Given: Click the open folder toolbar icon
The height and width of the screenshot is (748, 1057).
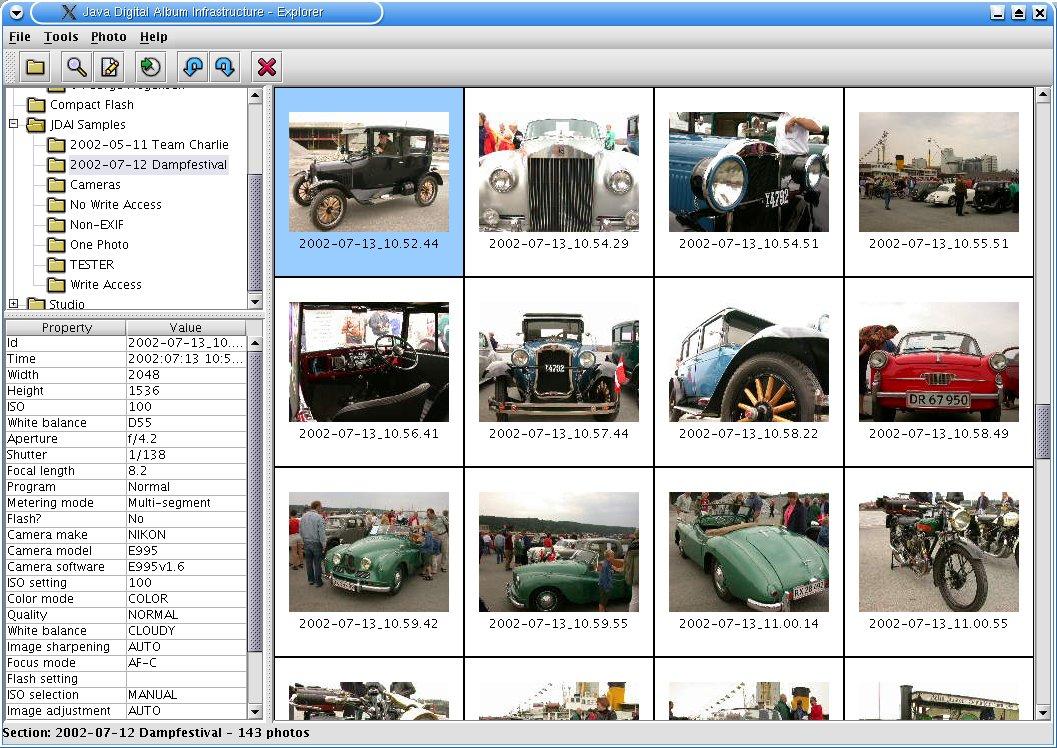Looking at the screenshot, I should pos(35,67).
